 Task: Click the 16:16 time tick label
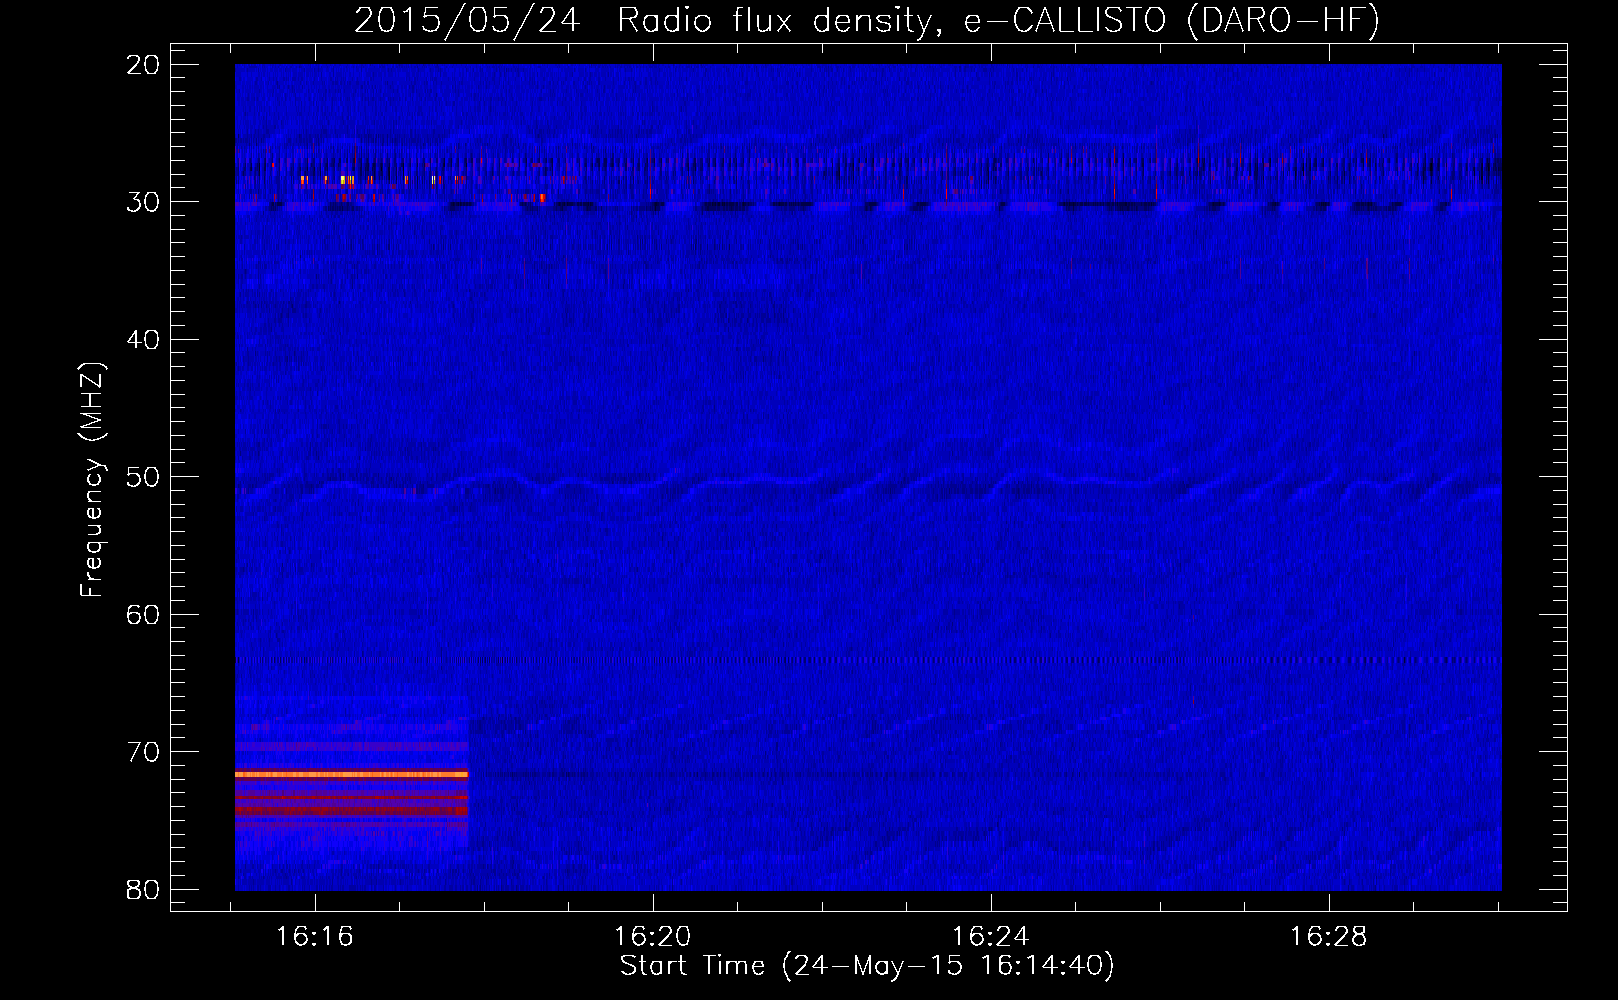pyautogui.click(x=315, y=937)
